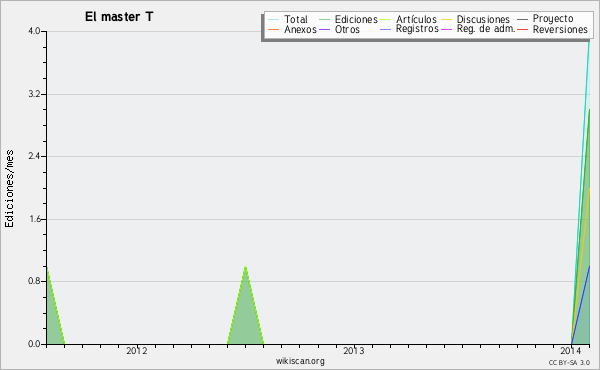
Task: Click the 2014 x-axis label
Action: [571, 350]
